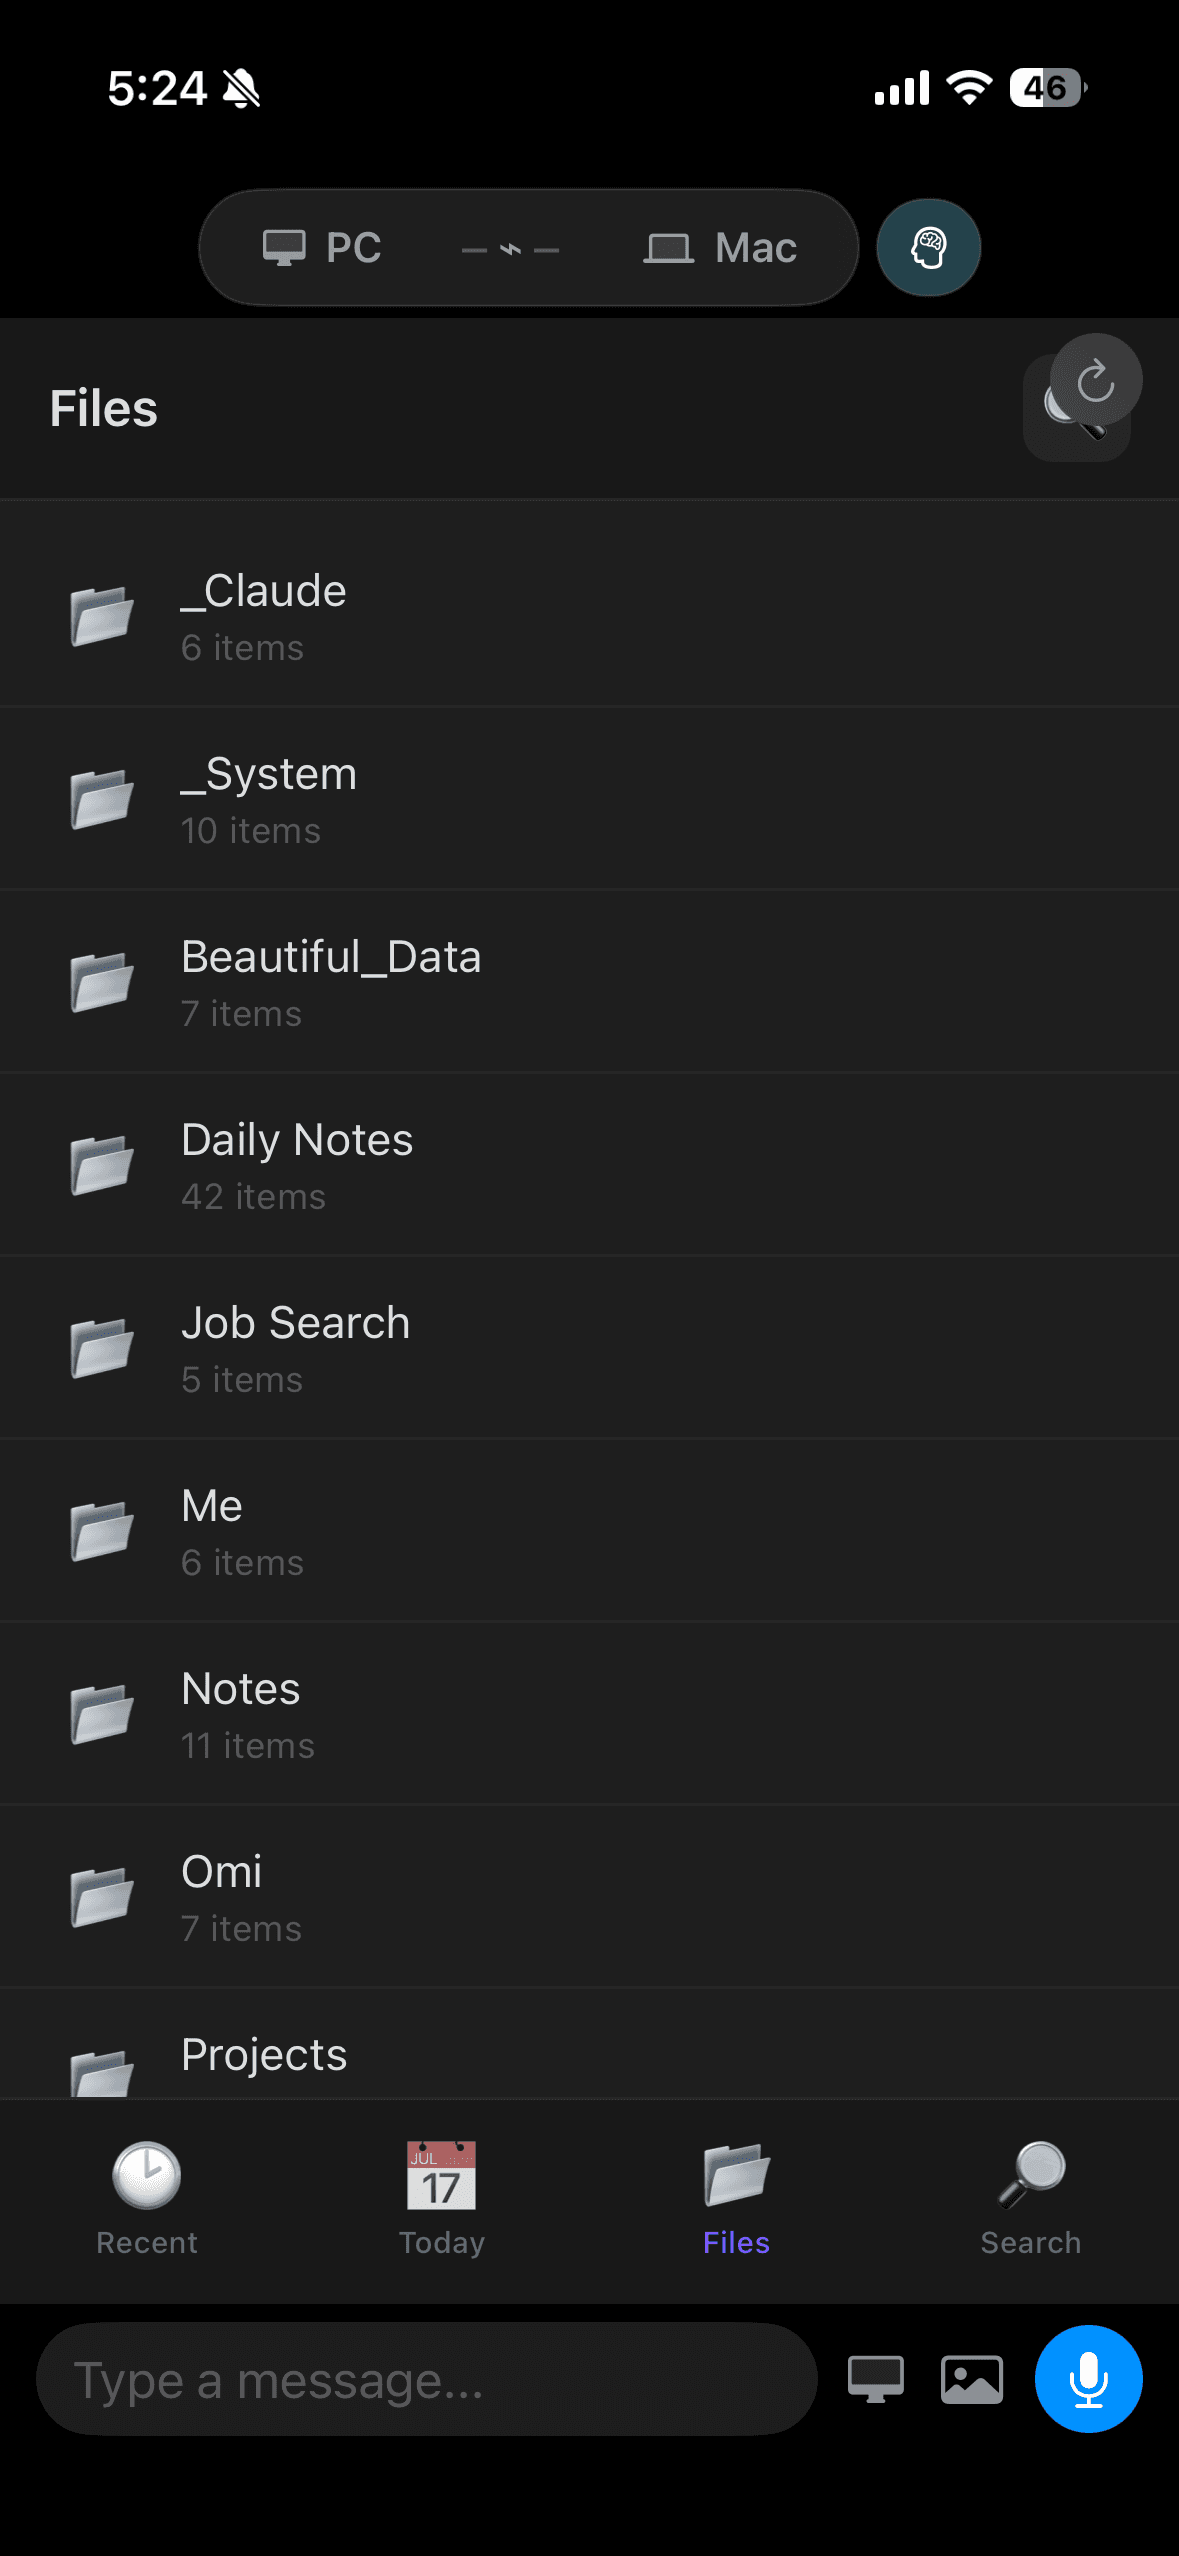Tap the image attachment icon
This screenshot has width=1179, height=2556.
click(x=971, y=2379)
